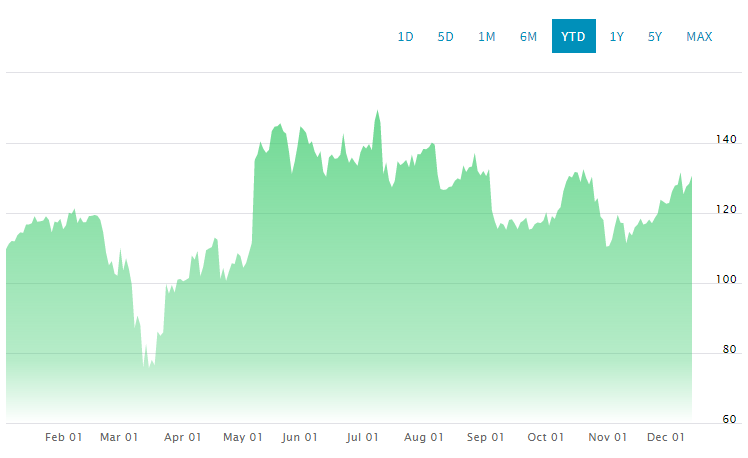This screenshot has height=458, width=748.
Task: Click the May 01 date label
Action: click(x=242, y=437)
